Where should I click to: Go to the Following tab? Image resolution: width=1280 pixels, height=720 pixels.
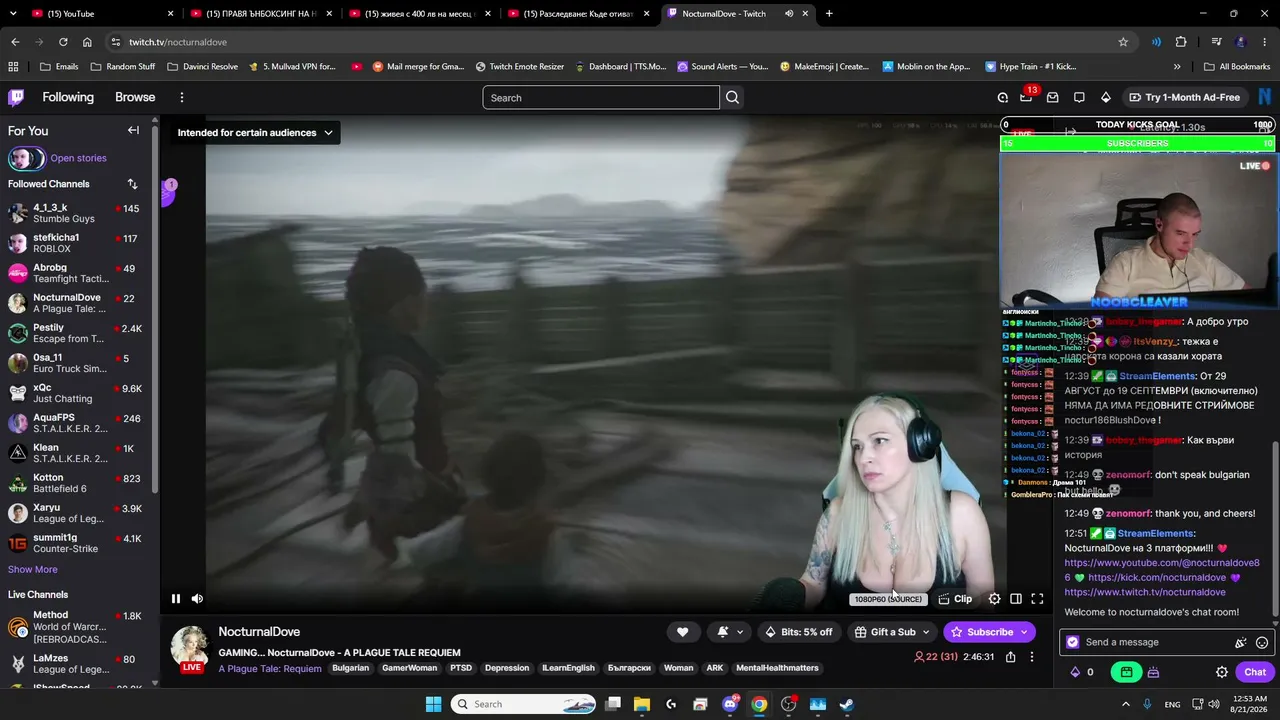pos(68,97)
